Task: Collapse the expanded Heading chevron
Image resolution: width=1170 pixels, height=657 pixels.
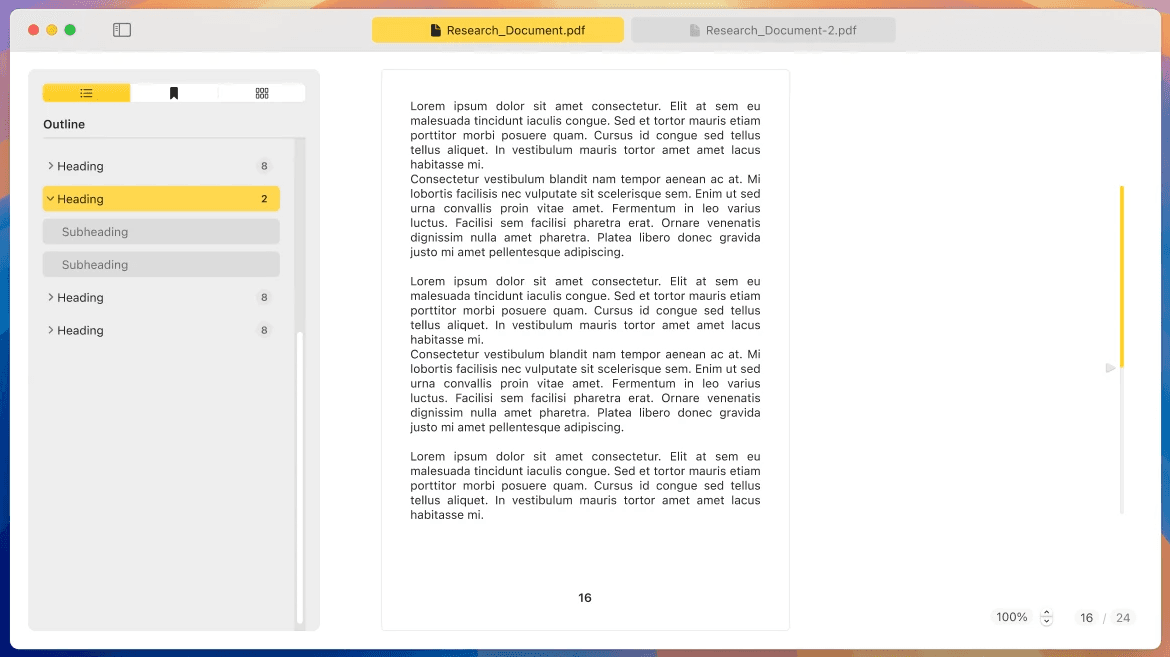Action: click(50, 199)
